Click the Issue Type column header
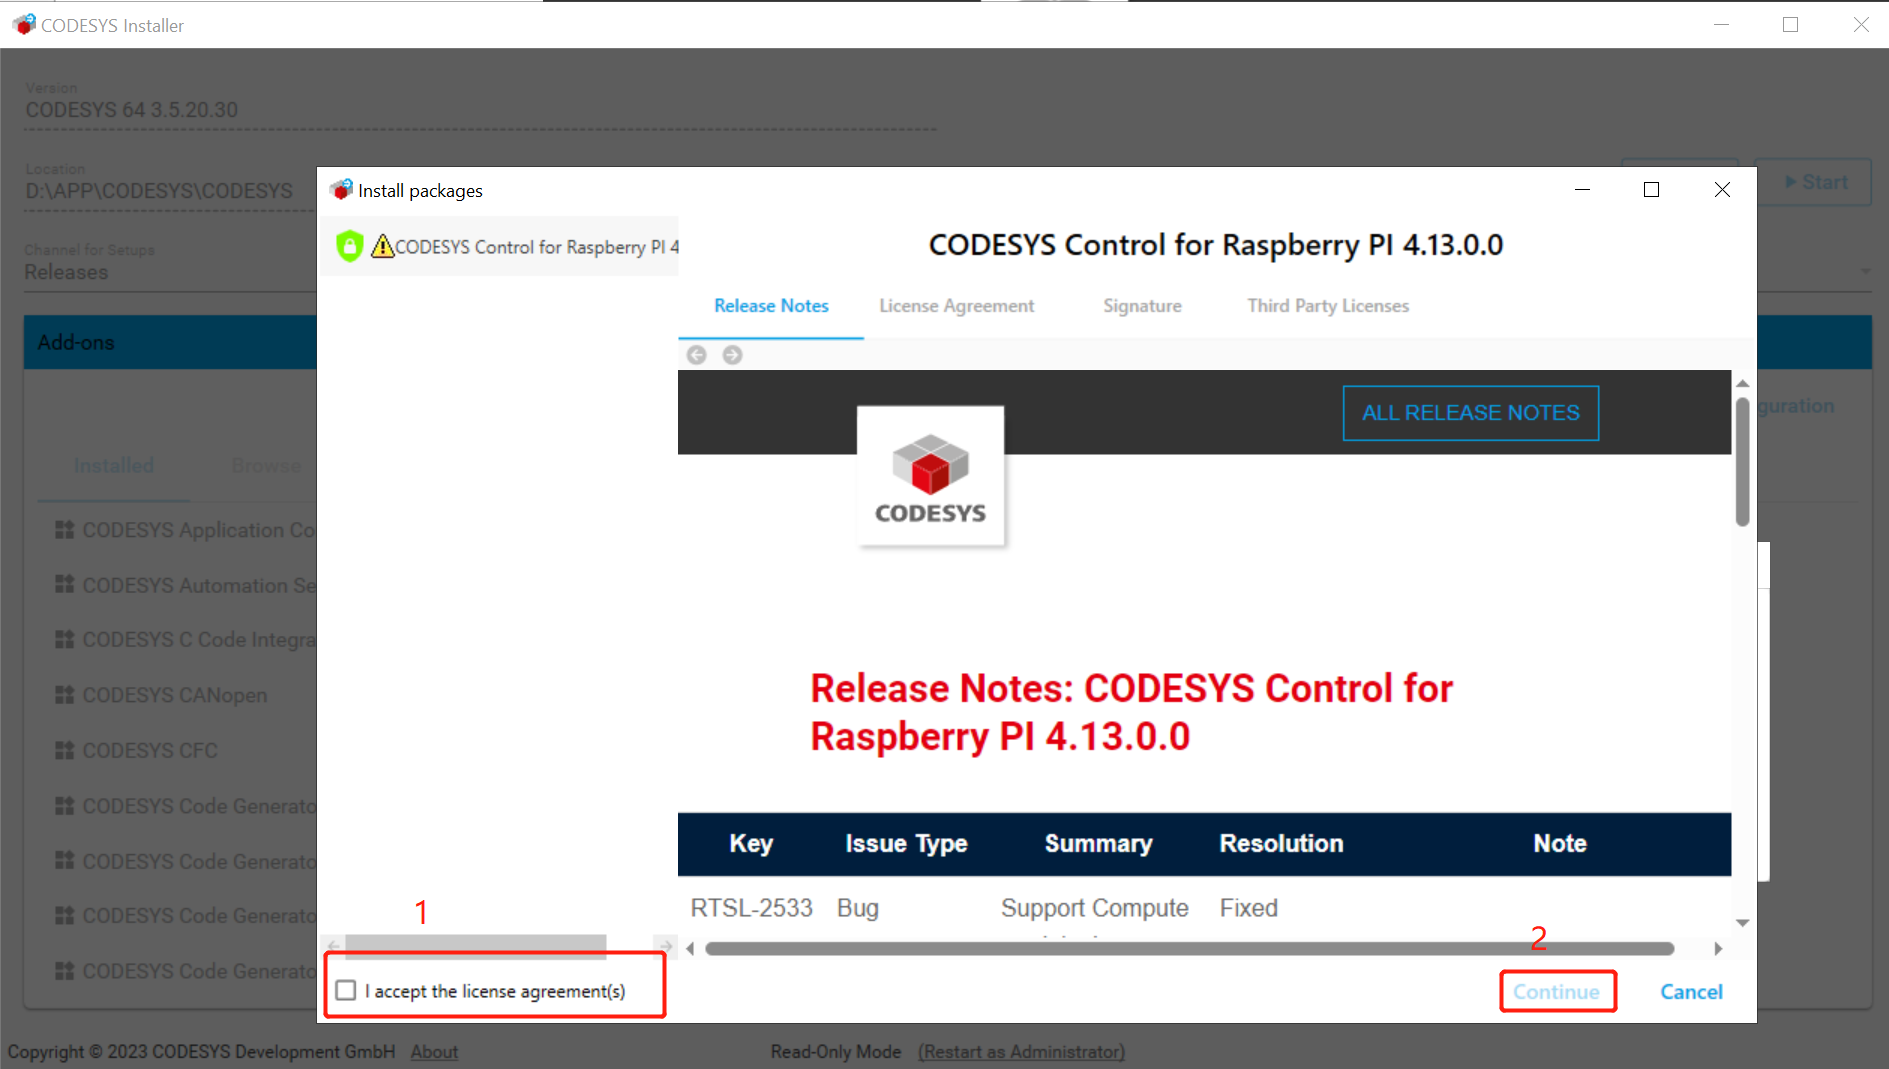 906,843
